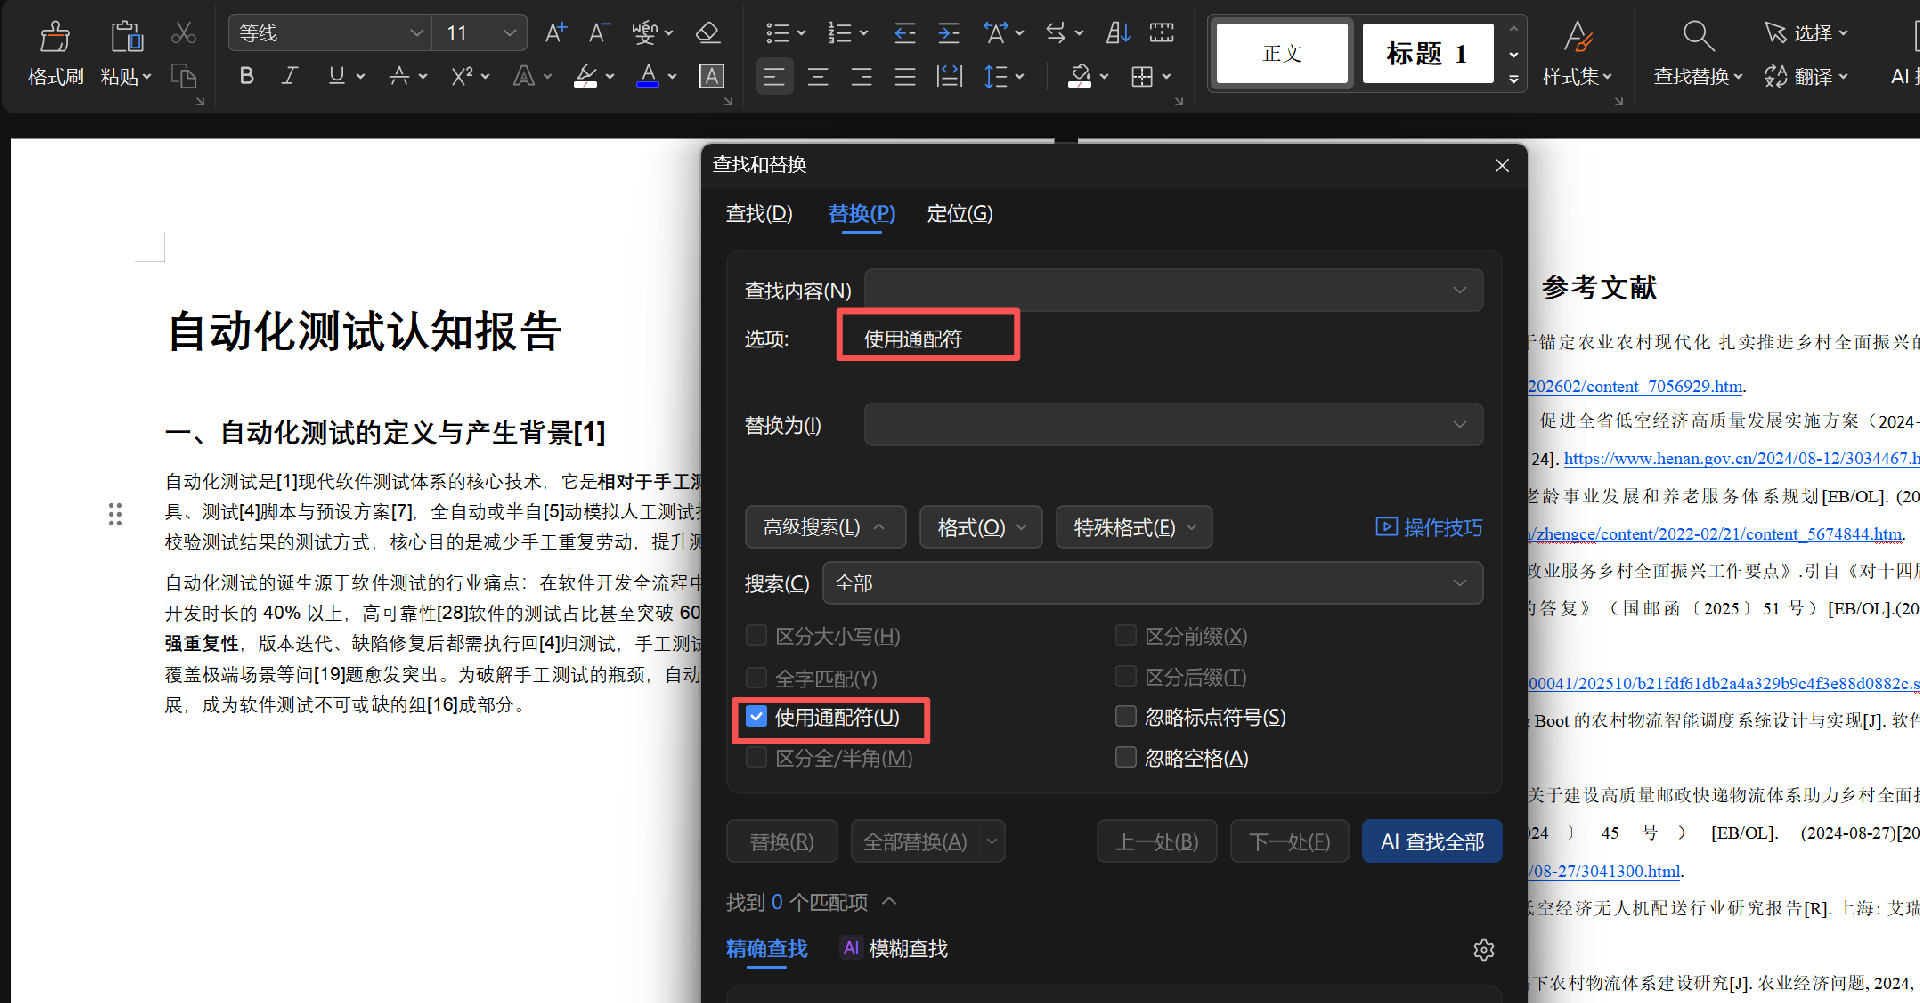Apply the 标题 1 style
Viewport: 1920px width, 1003px height.
coord(1427,53)
